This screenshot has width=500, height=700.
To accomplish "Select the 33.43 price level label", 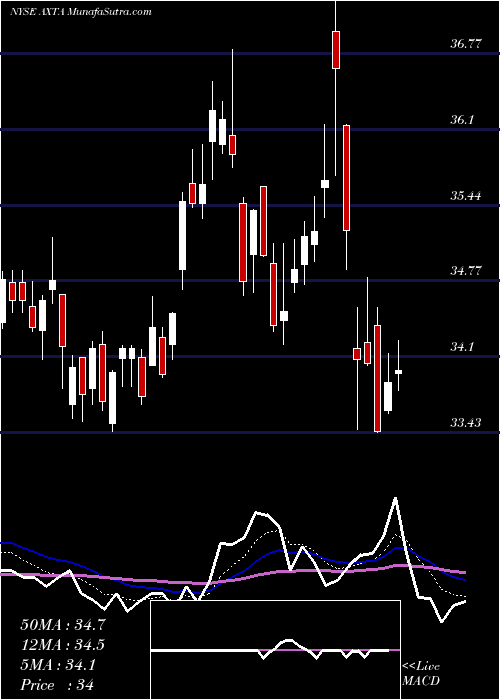I will coord(466,422).
